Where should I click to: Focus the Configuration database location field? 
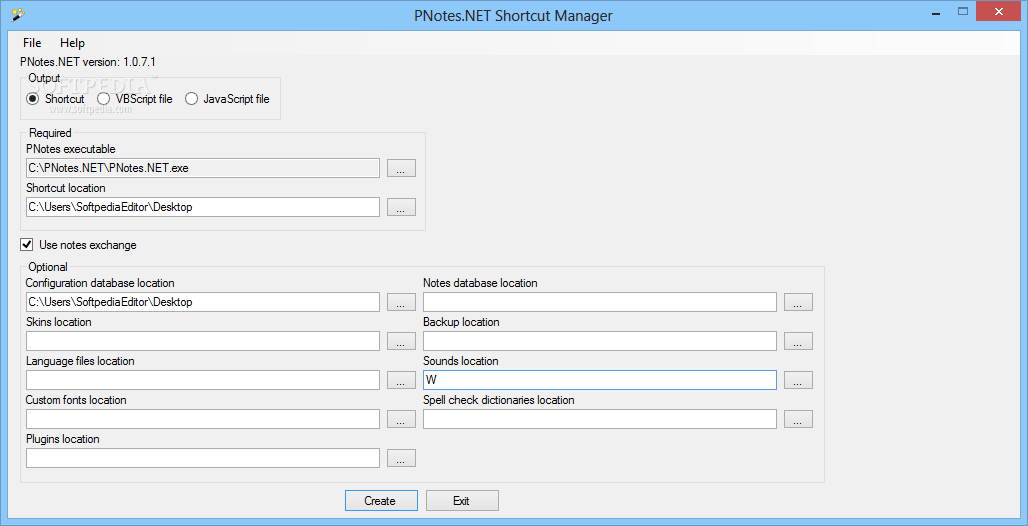point(203,302)
